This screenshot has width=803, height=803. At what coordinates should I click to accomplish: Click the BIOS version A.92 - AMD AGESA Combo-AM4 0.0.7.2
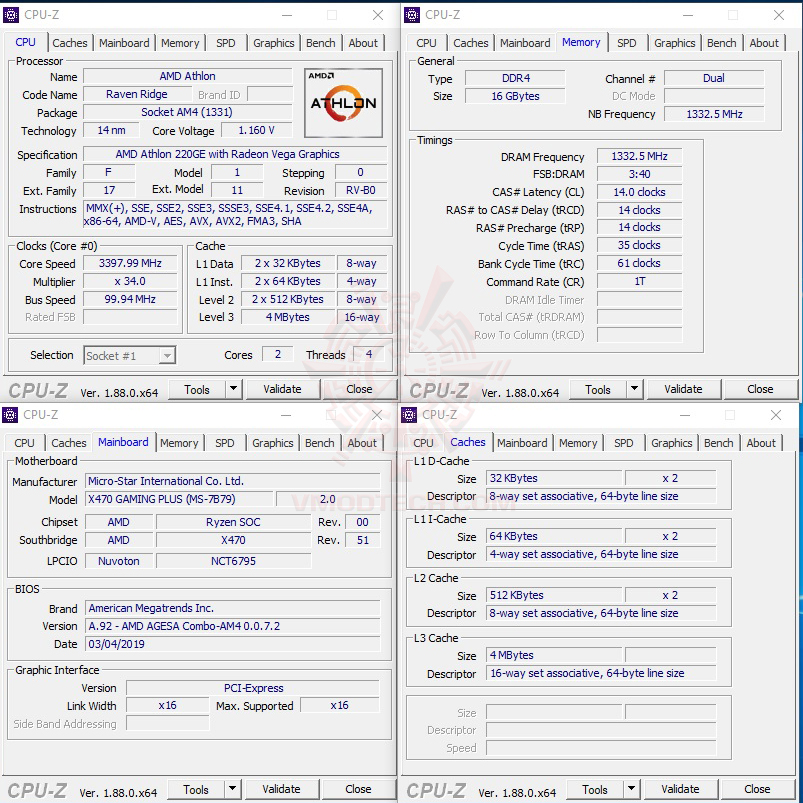233,626
